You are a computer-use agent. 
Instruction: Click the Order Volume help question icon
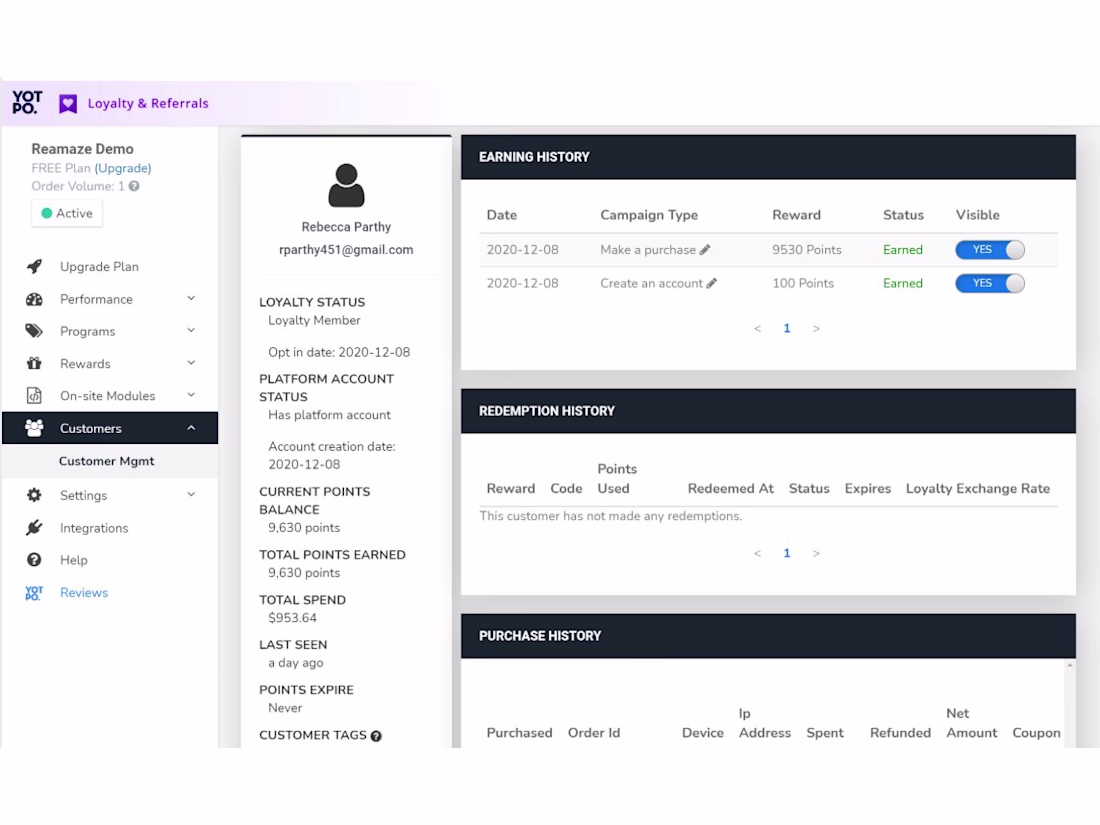pos(134,186)
